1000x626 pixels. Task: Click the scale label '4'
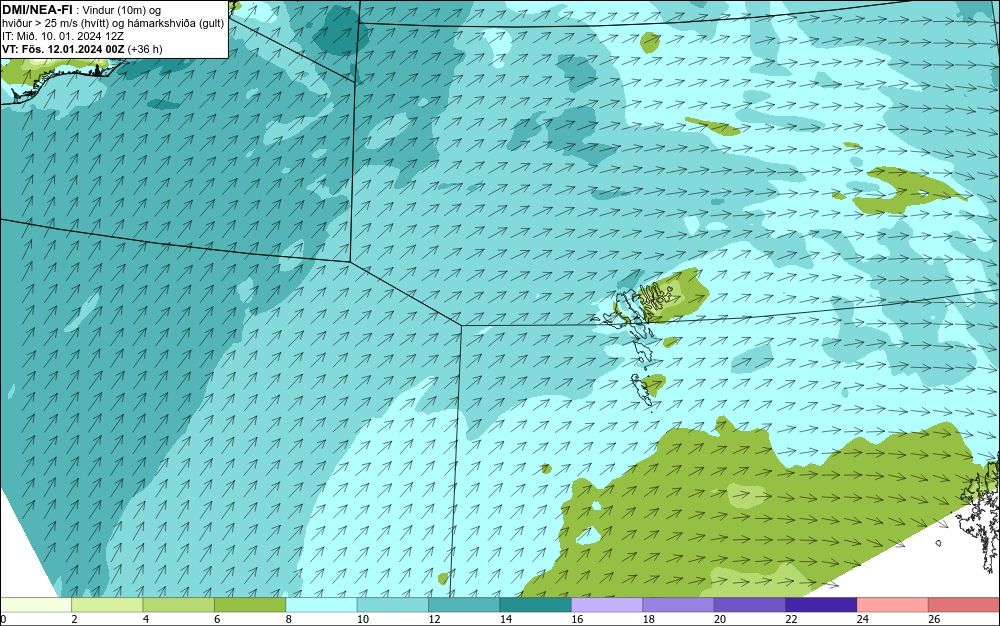(x=146, y=619)
